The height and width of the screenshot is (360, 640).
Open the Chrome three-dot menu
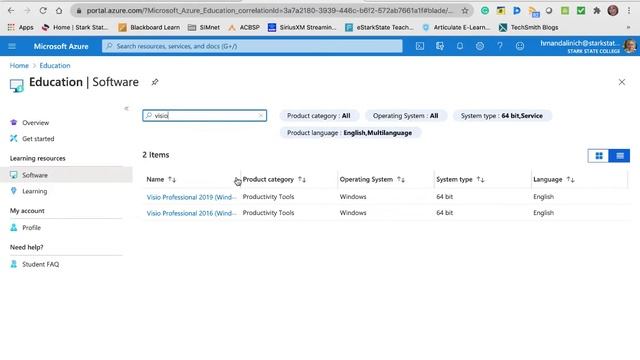(629, 11)
